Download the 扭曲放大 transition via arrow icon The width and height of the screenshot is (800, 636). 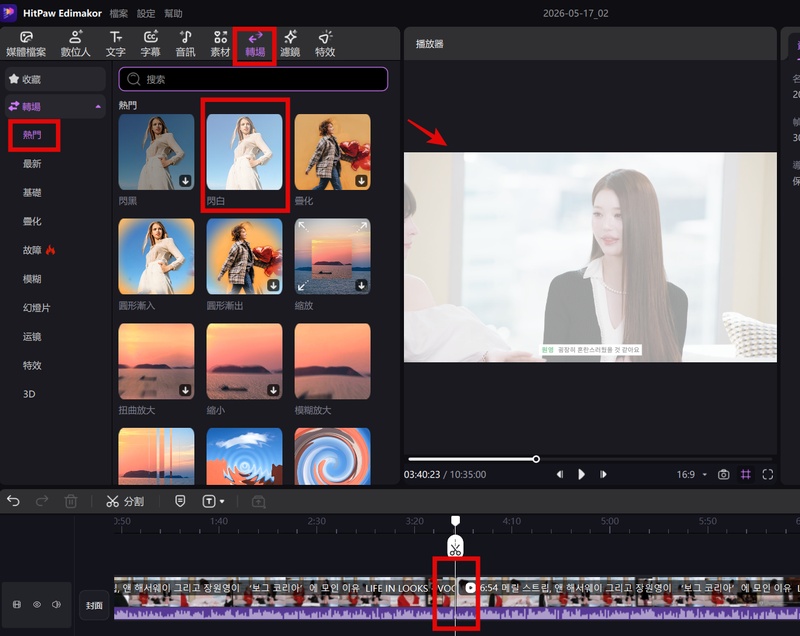tap(185, 390)
